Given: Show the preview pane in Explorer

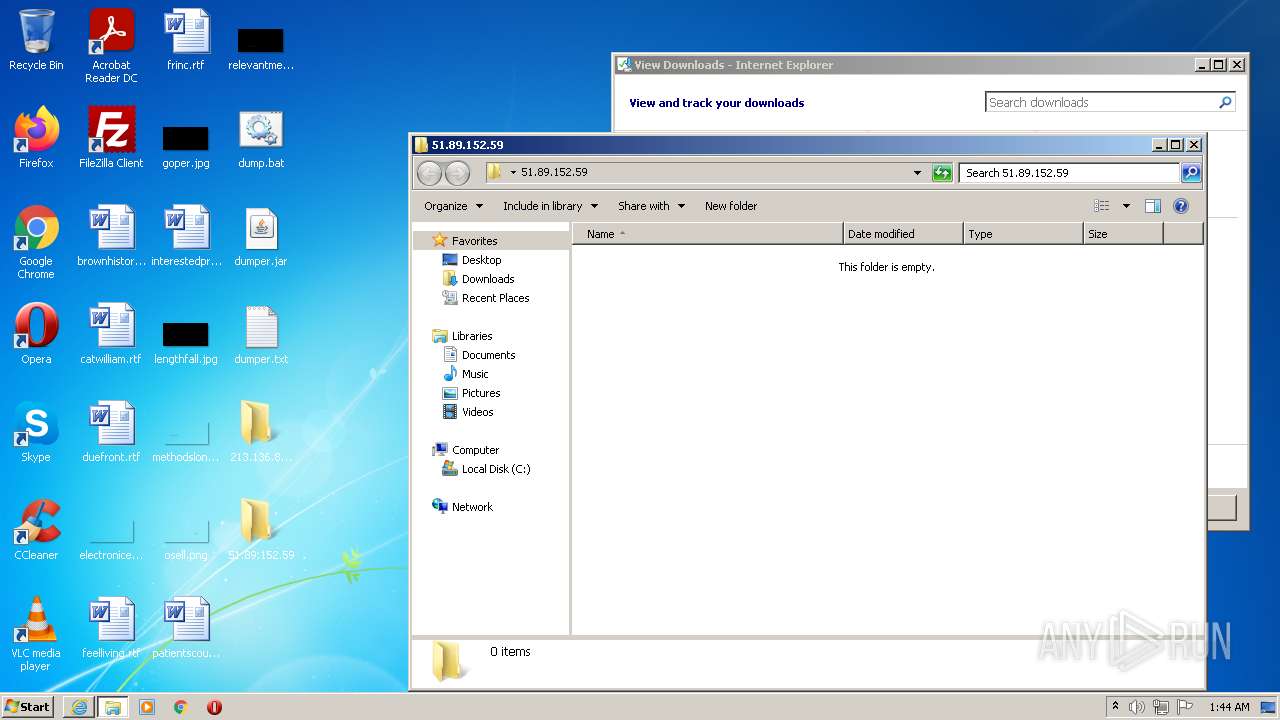Looking at the screenshot, I should click(x=1153, y=206).
